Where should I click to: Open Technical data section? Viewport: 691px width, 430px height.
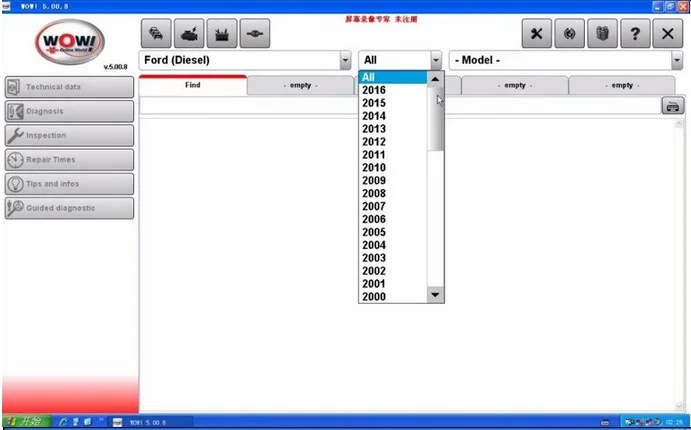pyautogui.click(x=69, y=87)
